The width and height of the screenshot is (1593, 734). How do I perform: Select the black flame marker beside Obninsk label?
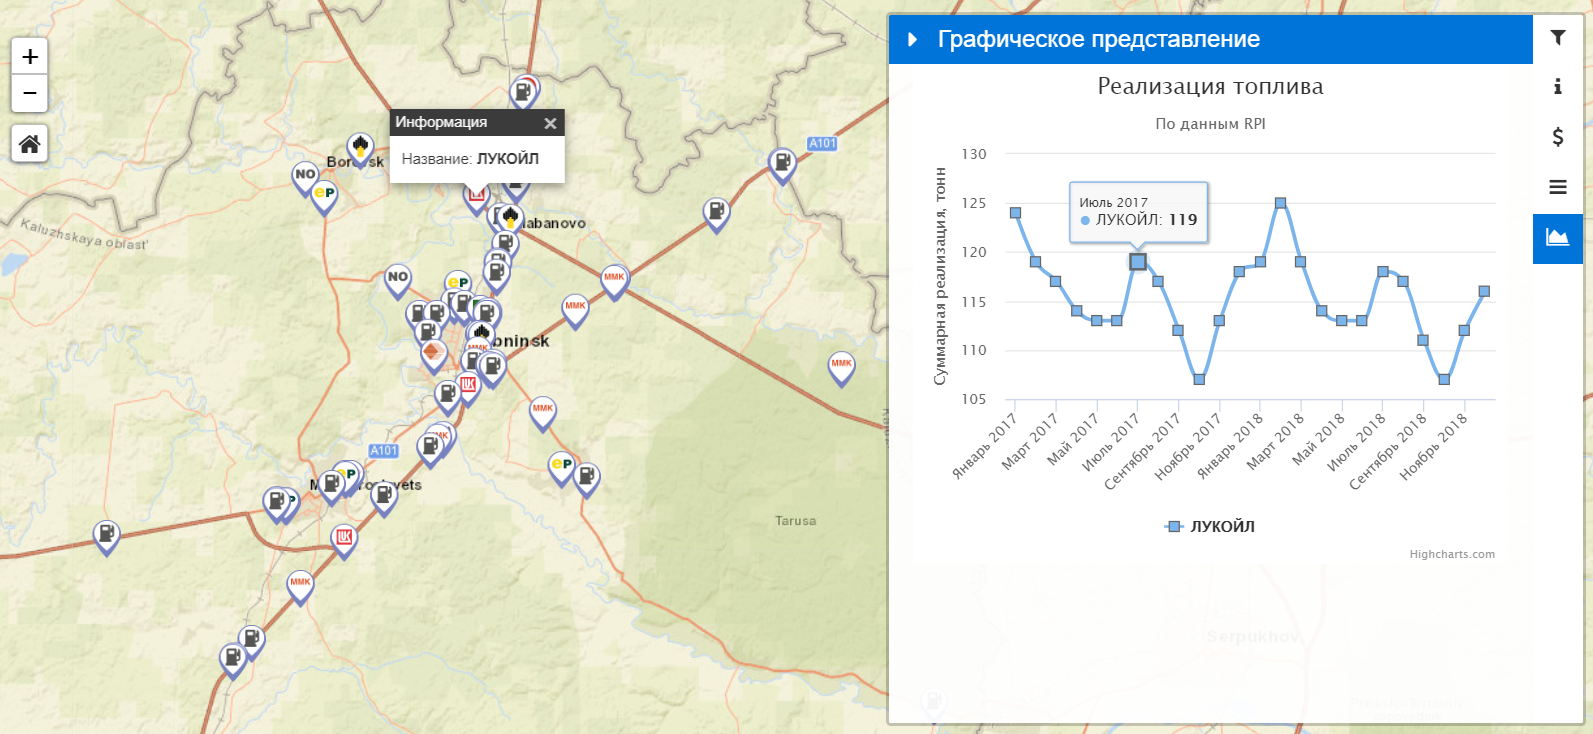[x=483, y=335]
